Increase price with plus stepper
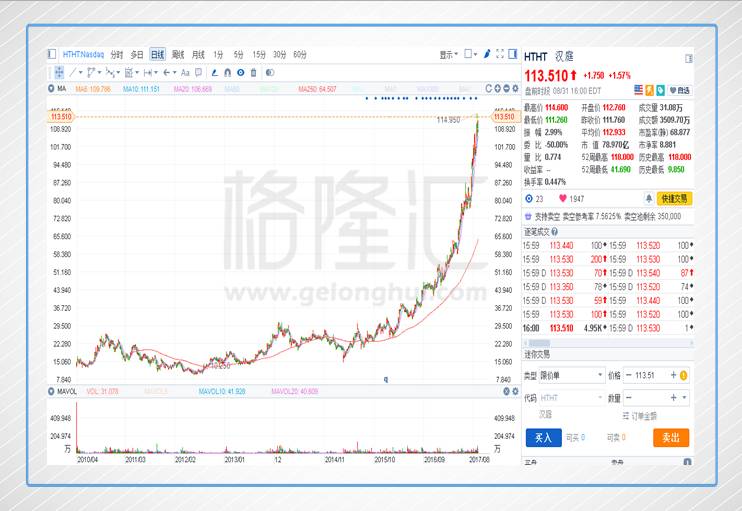 point(673,375)
